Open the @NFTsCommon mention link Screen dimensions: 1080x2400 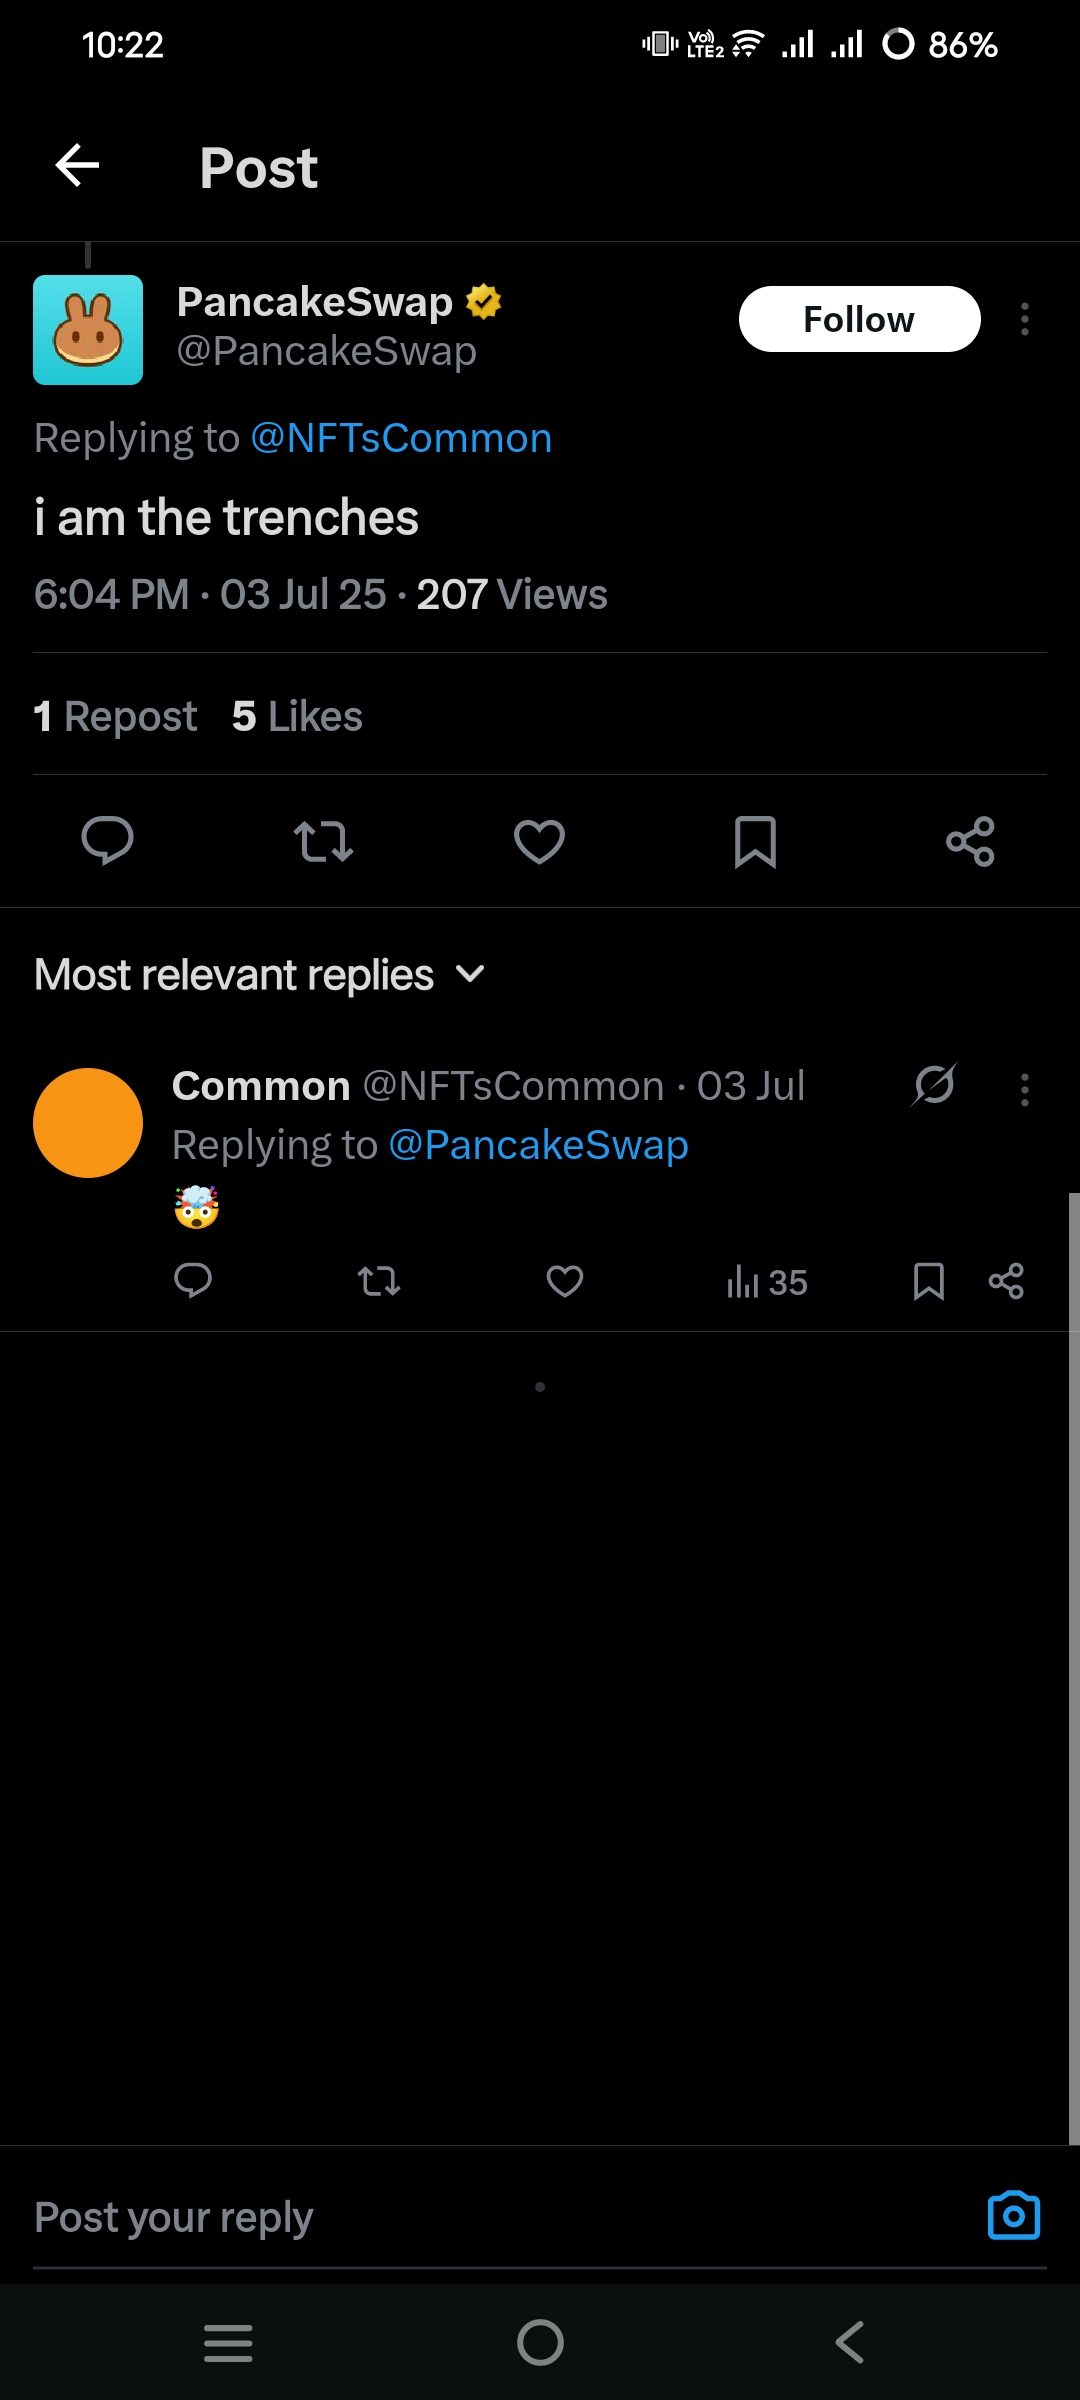click(401, 438)
